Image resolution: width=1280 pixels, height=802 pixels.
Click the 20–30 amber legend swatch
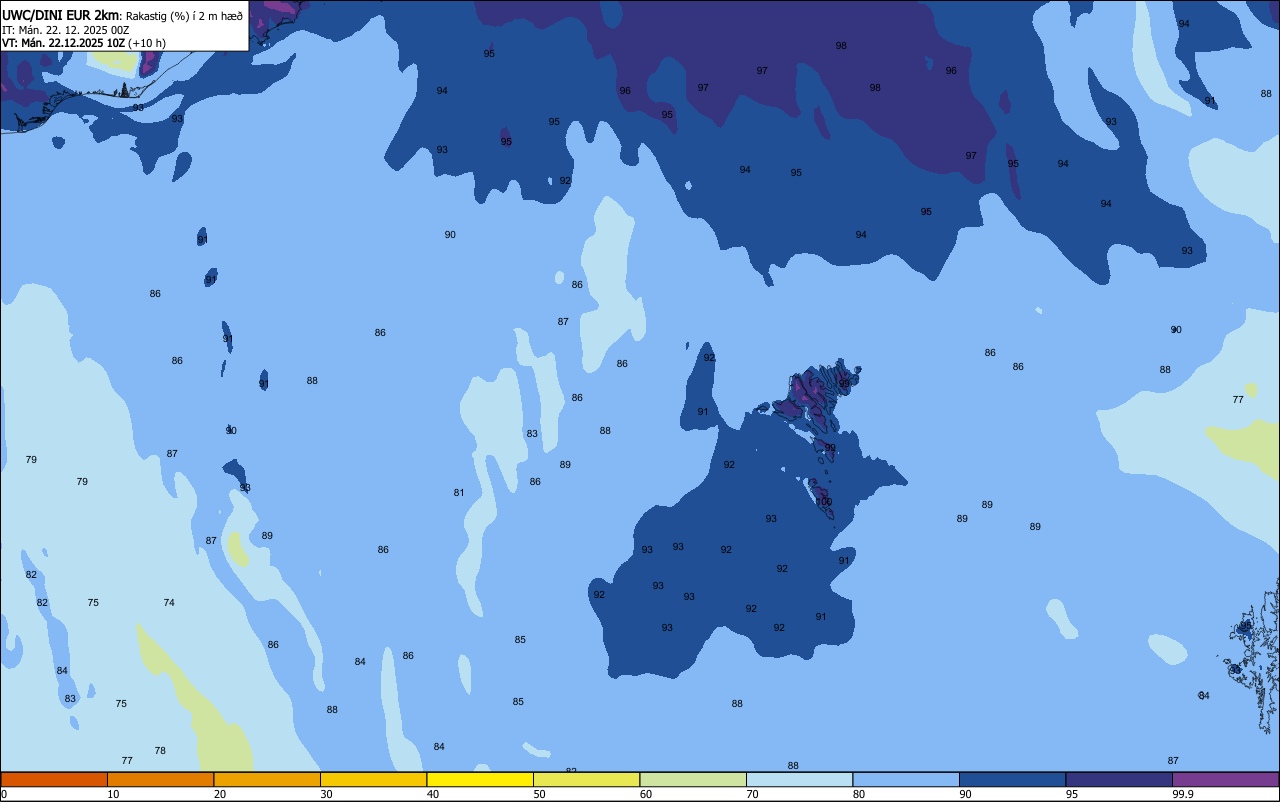click(267, 779)
